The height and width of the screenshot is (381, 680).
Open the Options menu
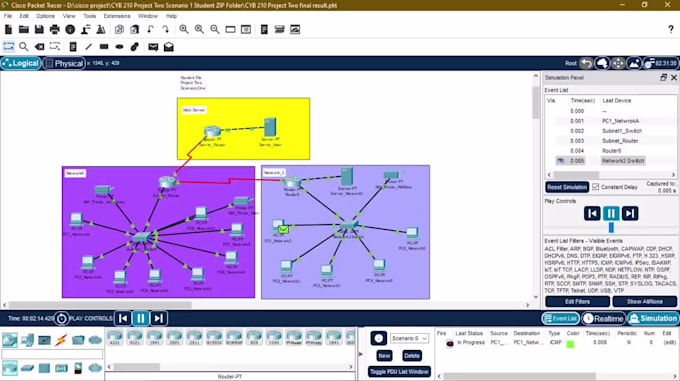[x=45, y=16]
